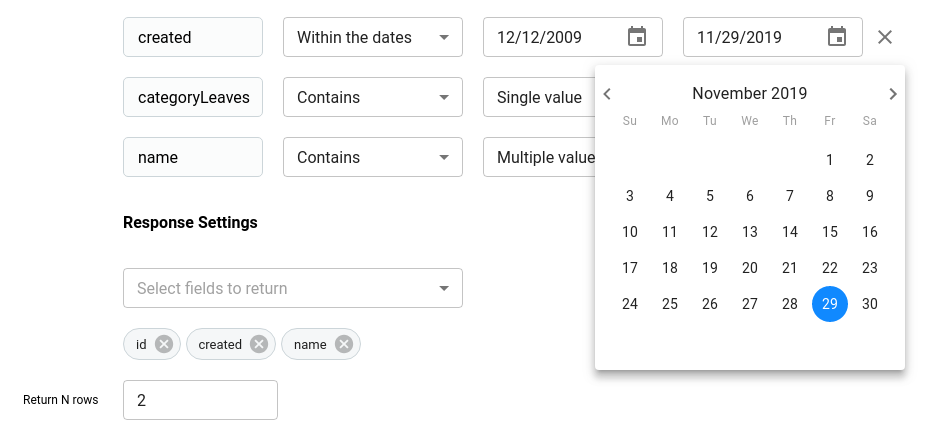Pick November 1 in the calendar
The height and width of the screenshot is (432, 943).
[x=830, y=160]
